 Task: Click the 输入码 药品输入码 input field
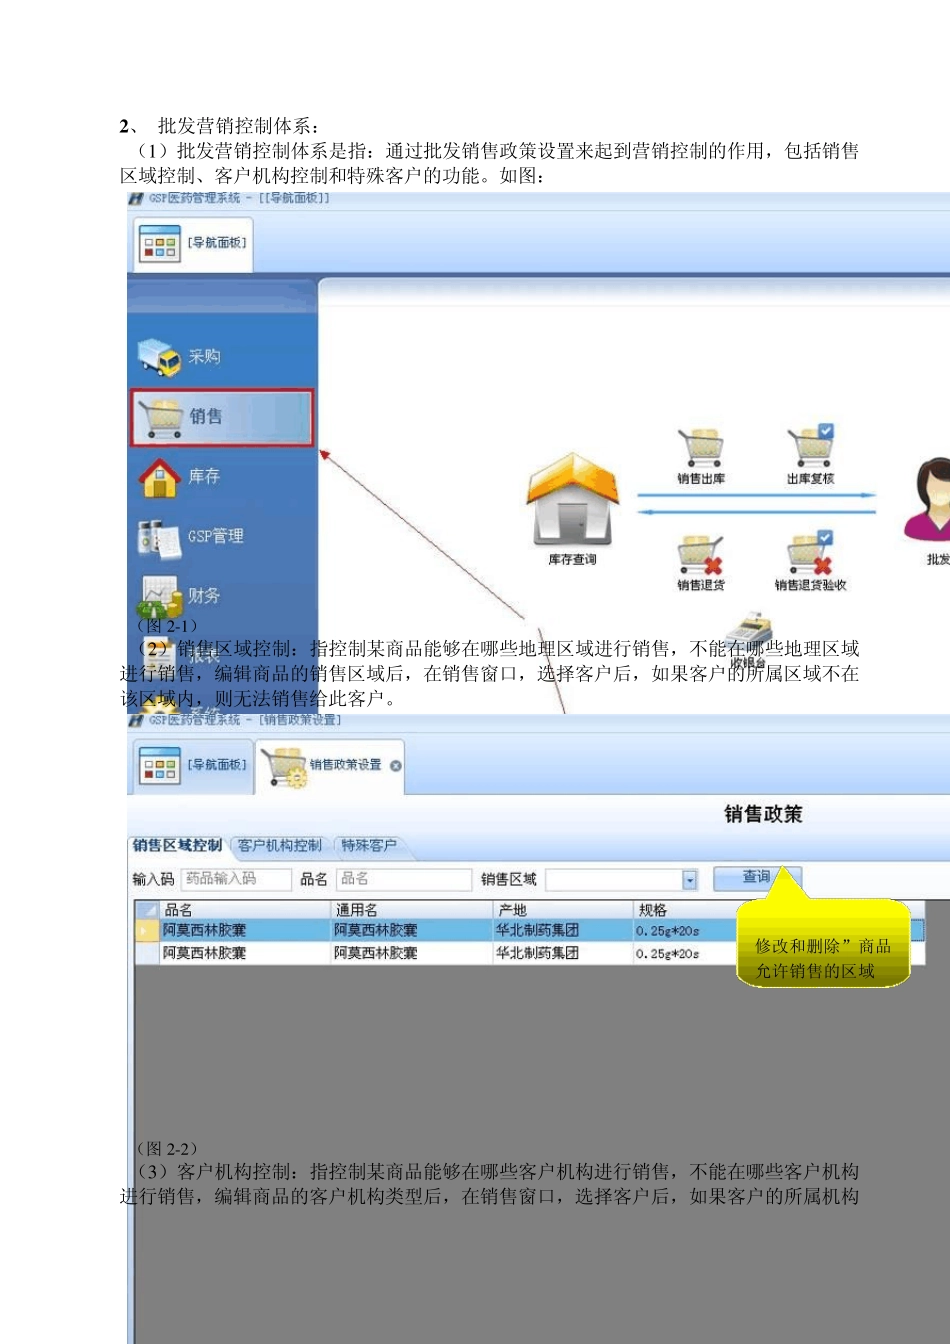click(236, 879)
